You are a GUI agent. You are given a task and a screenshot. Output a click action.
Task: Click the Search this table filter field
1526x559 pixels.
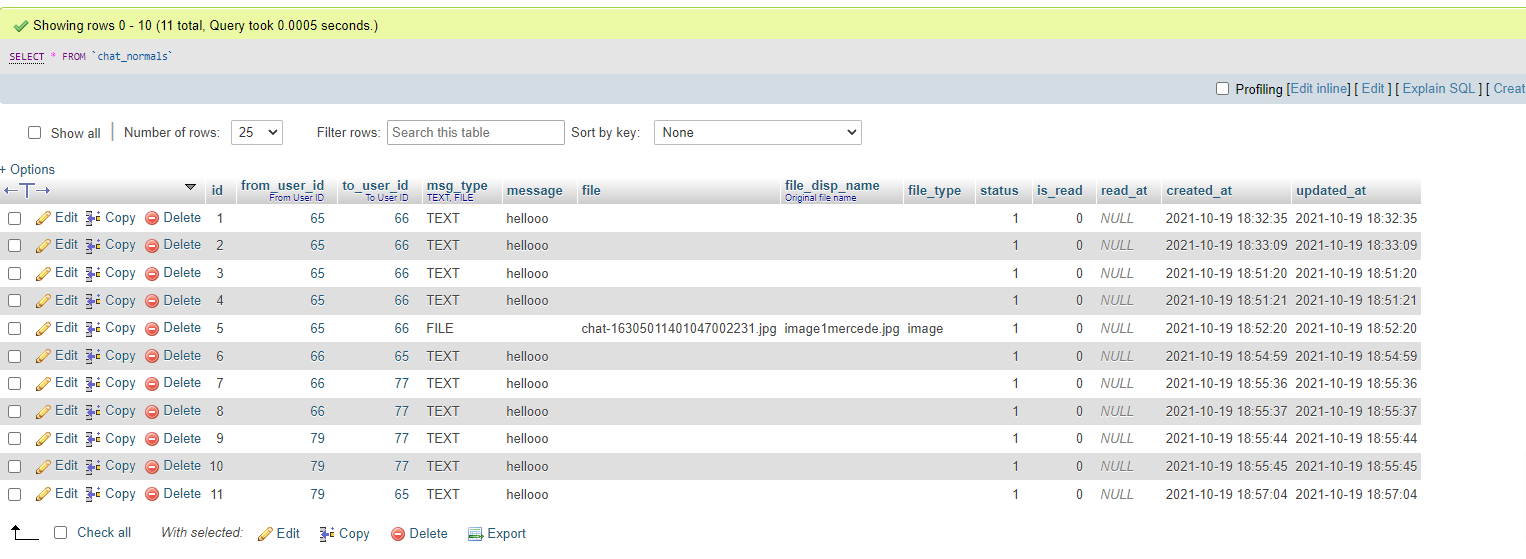(x=476, y=132)
